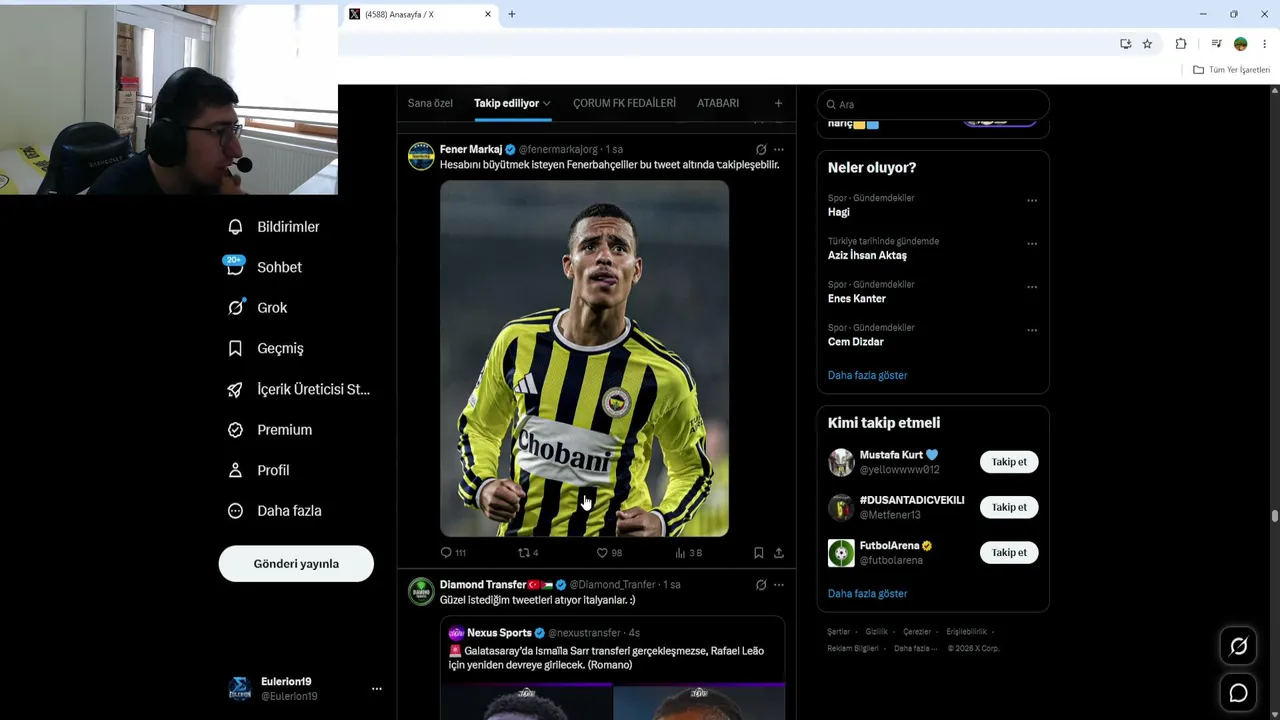1280x720 pixels.
Task: Open options for Cem Dizdar trend
Action: (1032, 330)
